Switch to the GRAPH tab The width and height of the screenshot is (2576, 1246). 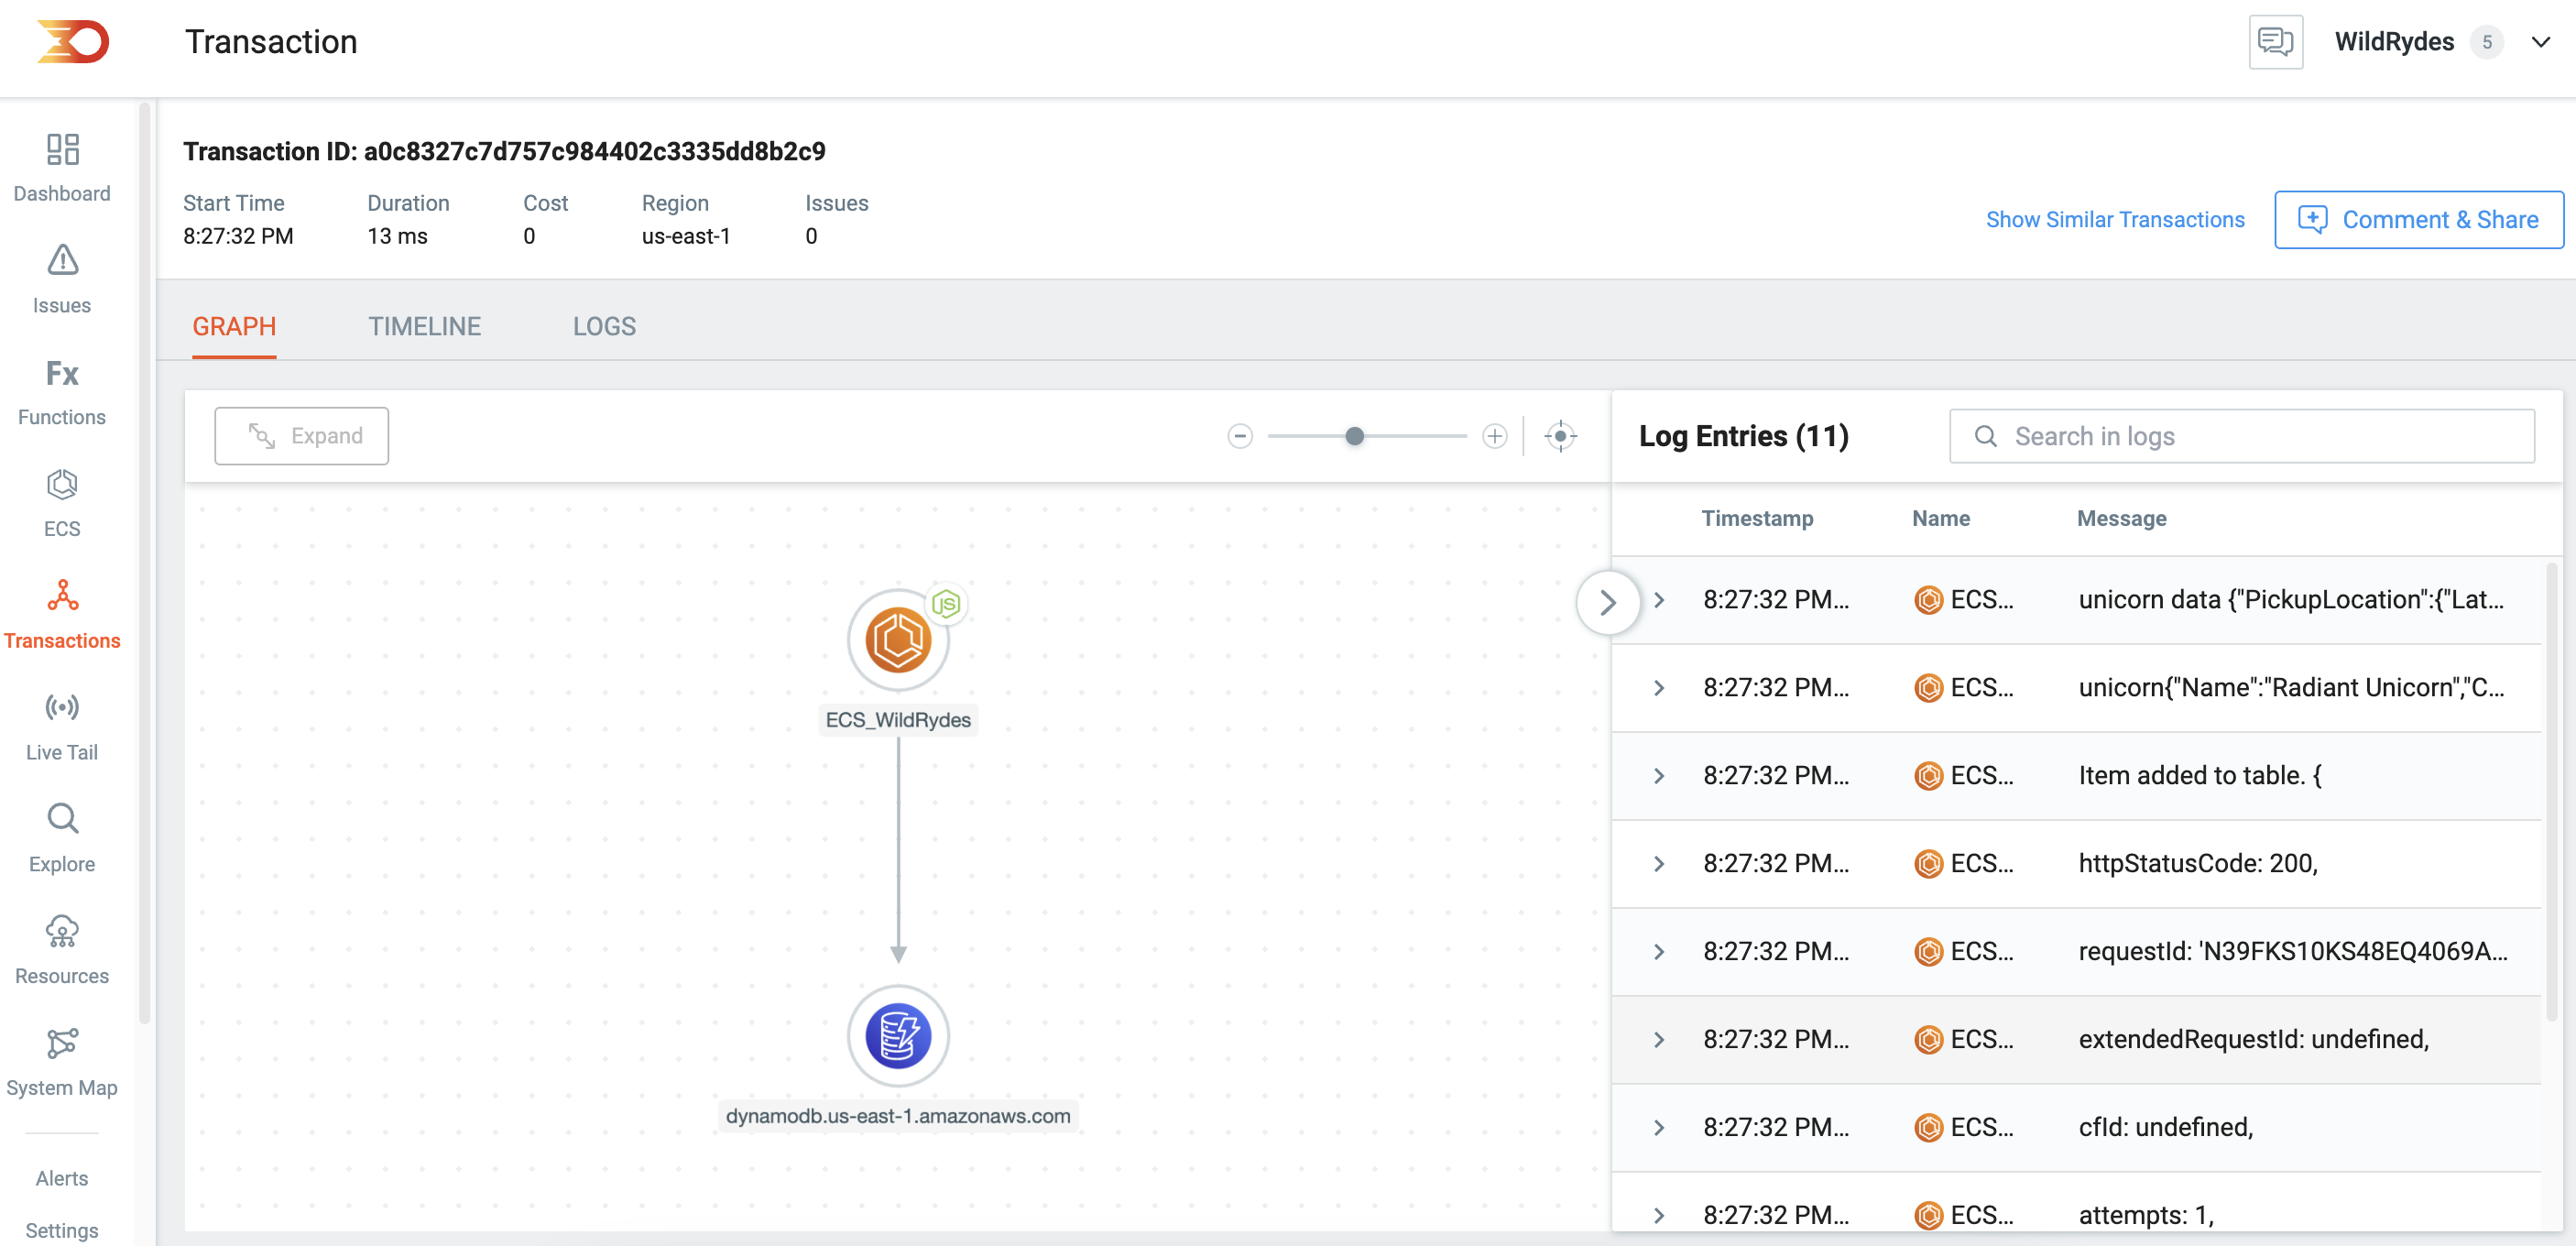point(234,327)
